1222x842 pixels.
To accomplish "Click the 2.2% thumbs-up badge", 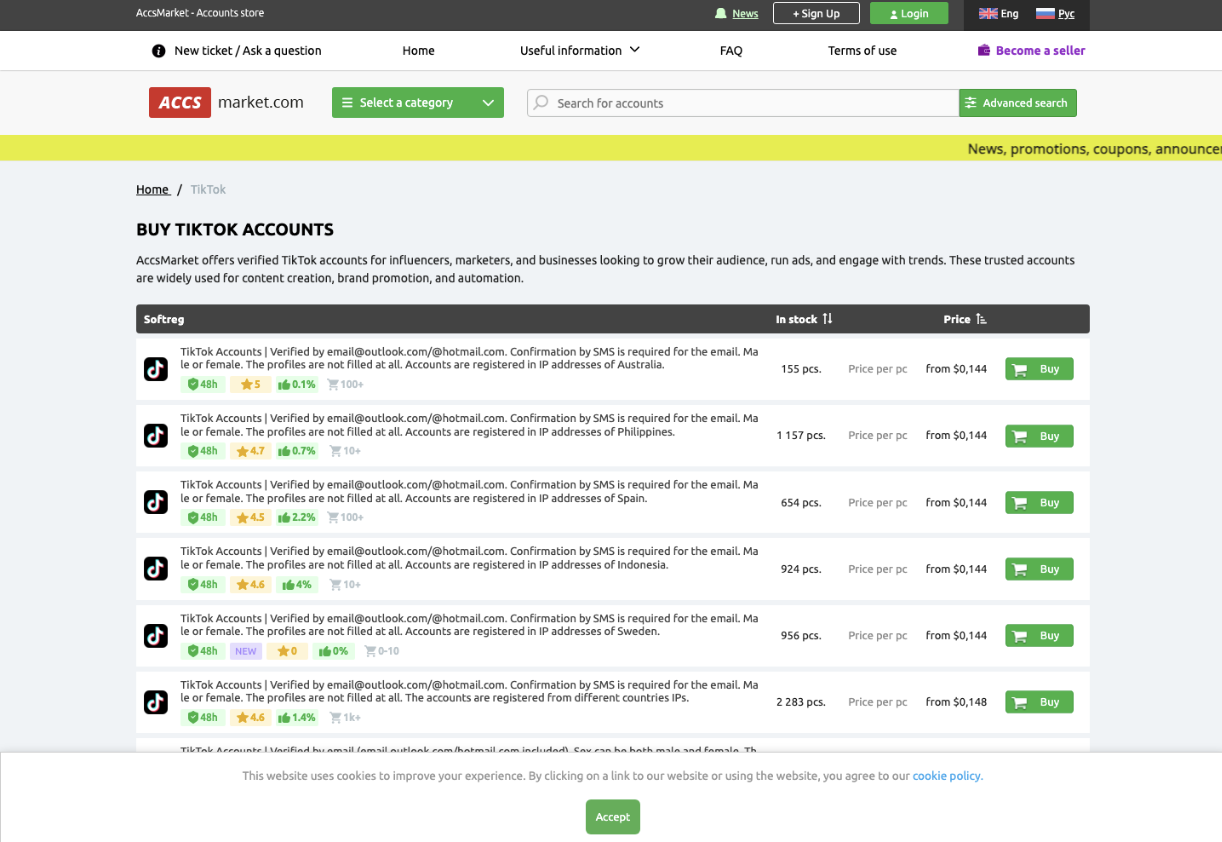I will pos(297,518).
